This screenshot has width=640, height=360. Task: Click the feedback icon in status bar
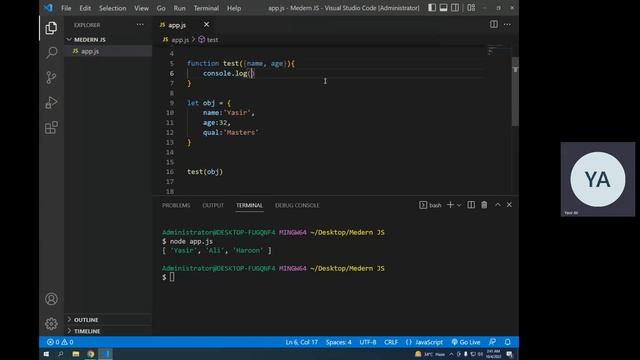click(493, 342)
